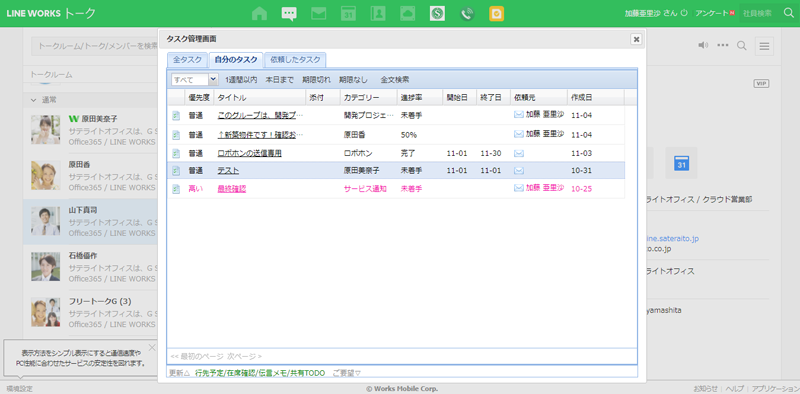Open the ヘルプ footer link
Viewport: 800px width, 394px height.
[x=735, y=389]
